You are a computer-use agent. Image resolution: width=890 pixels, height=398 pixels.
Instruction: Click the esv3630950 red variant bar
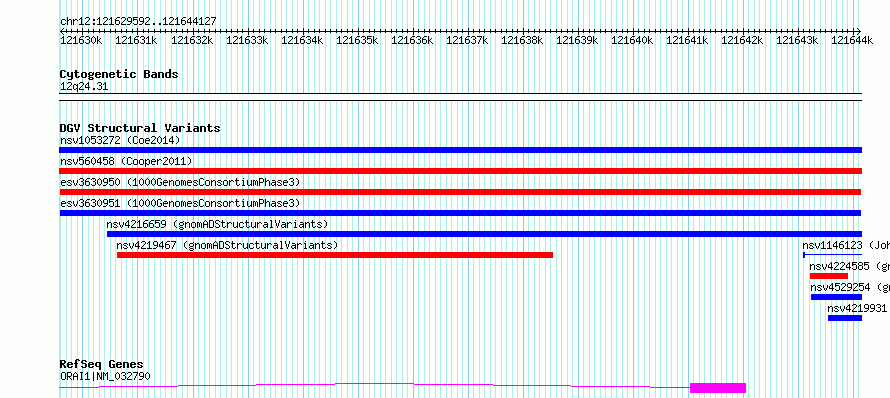[460, 192]
